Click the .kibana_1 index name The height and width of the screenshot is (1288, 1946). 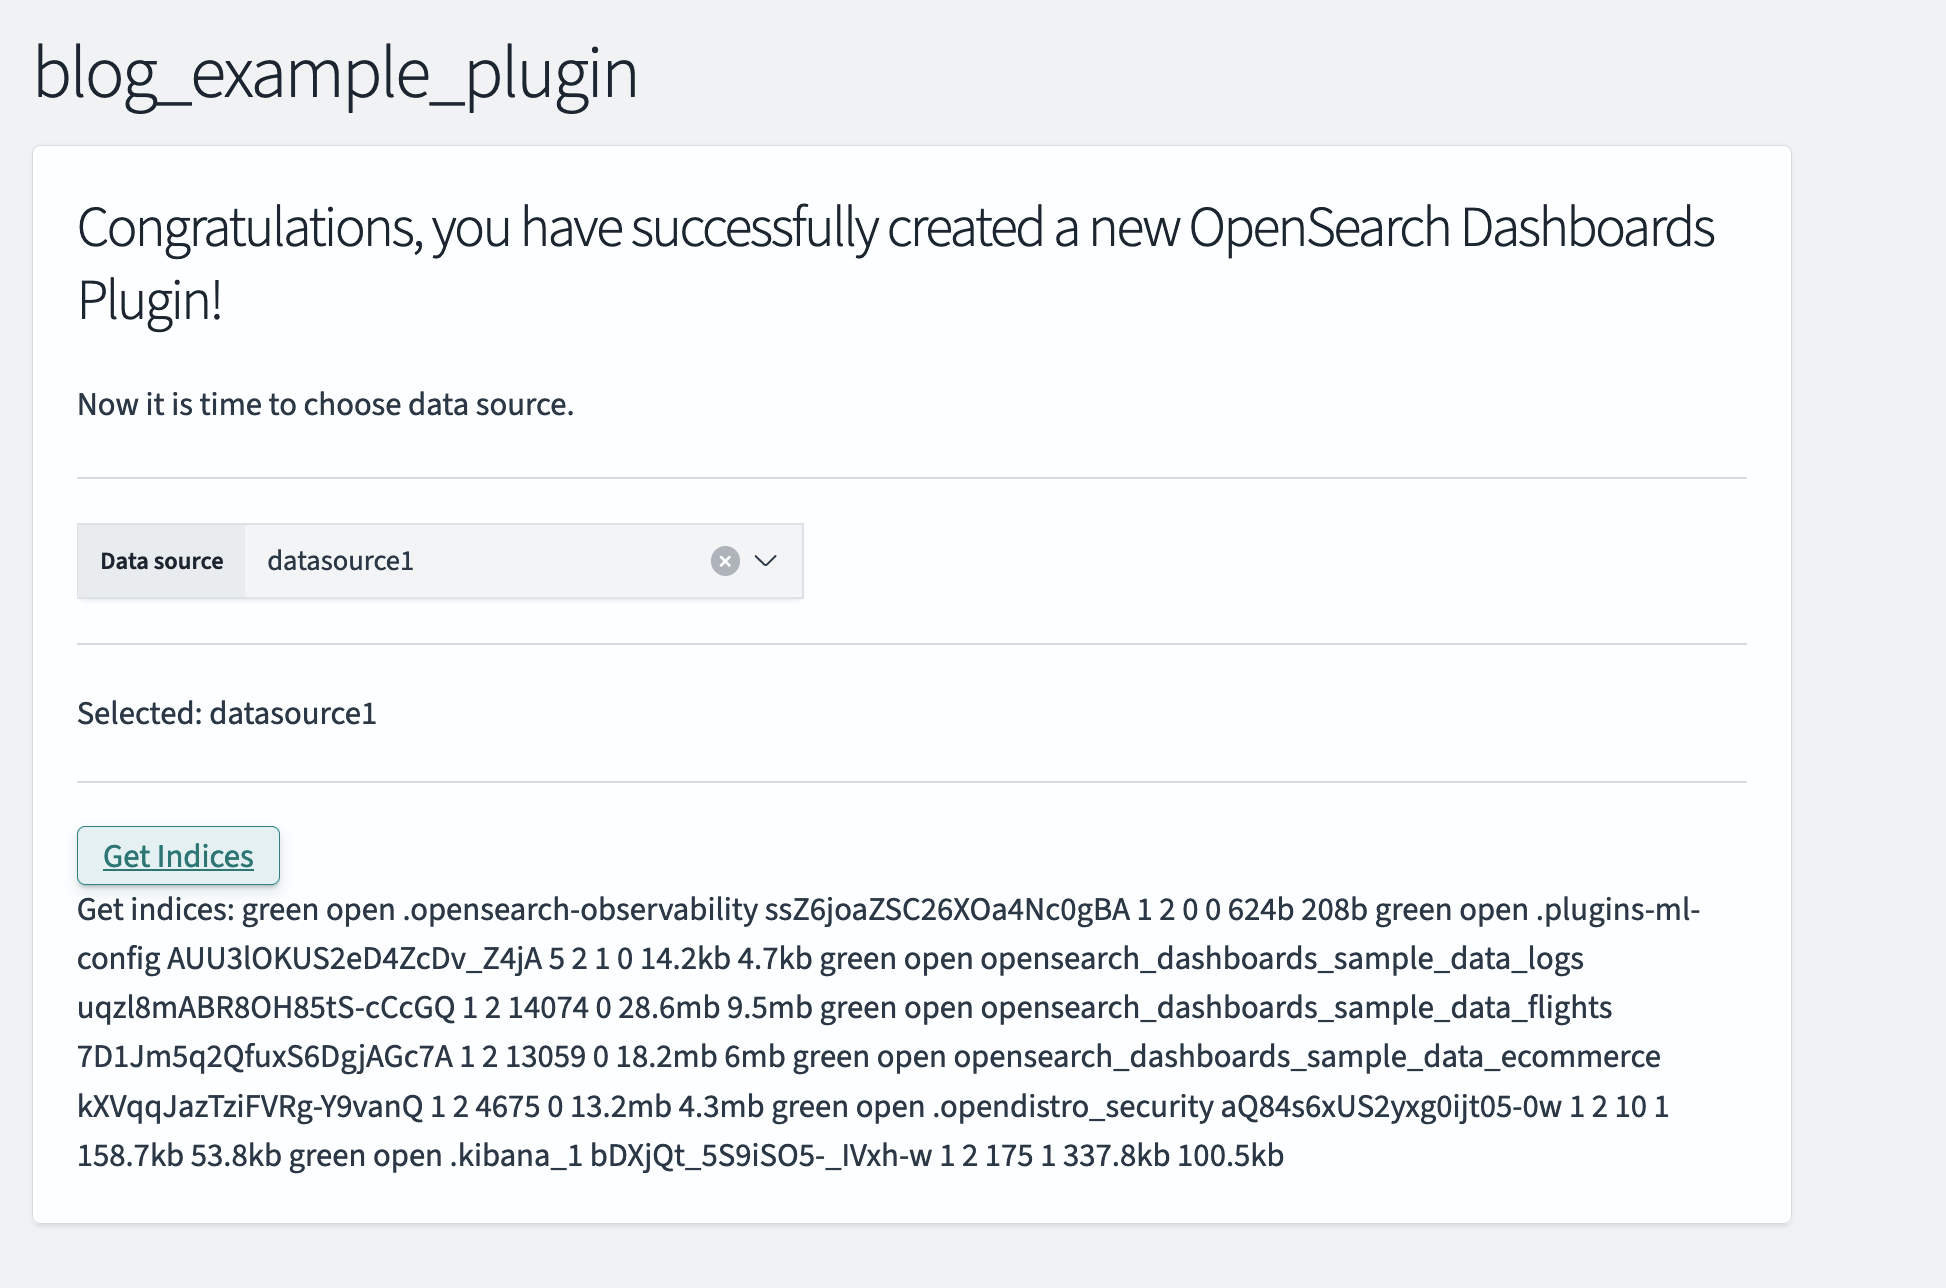pyautogui.click(x=516, y=1155)
